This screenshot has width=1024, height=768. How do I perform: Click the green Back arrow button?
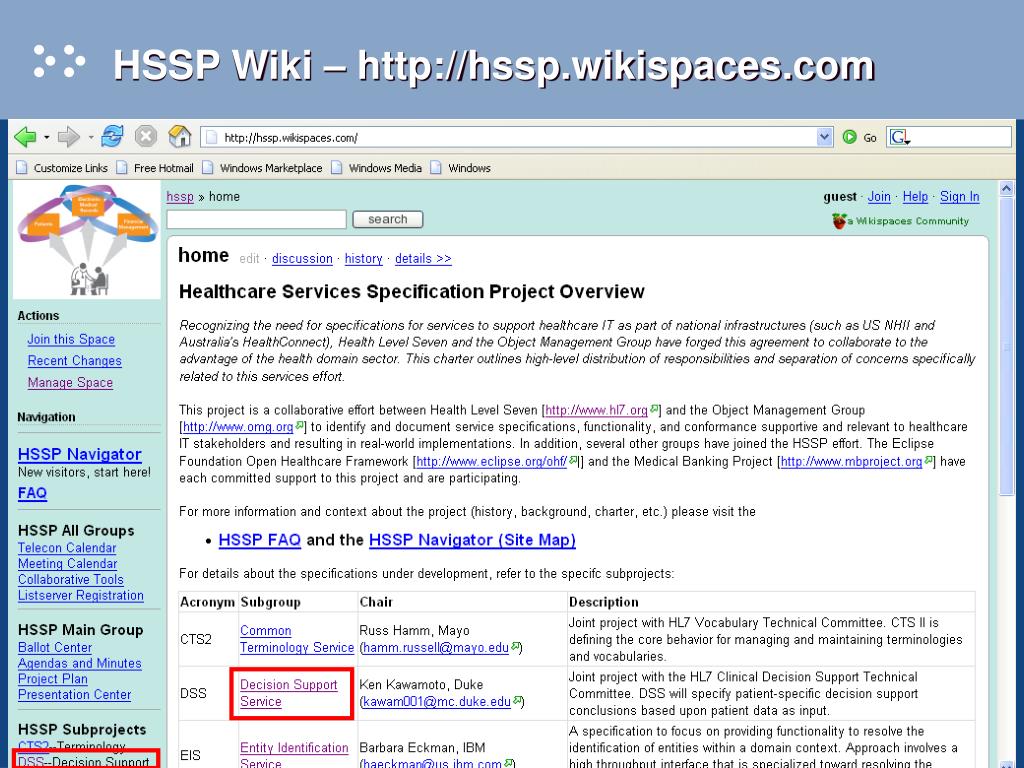click(x=25, y=137)
